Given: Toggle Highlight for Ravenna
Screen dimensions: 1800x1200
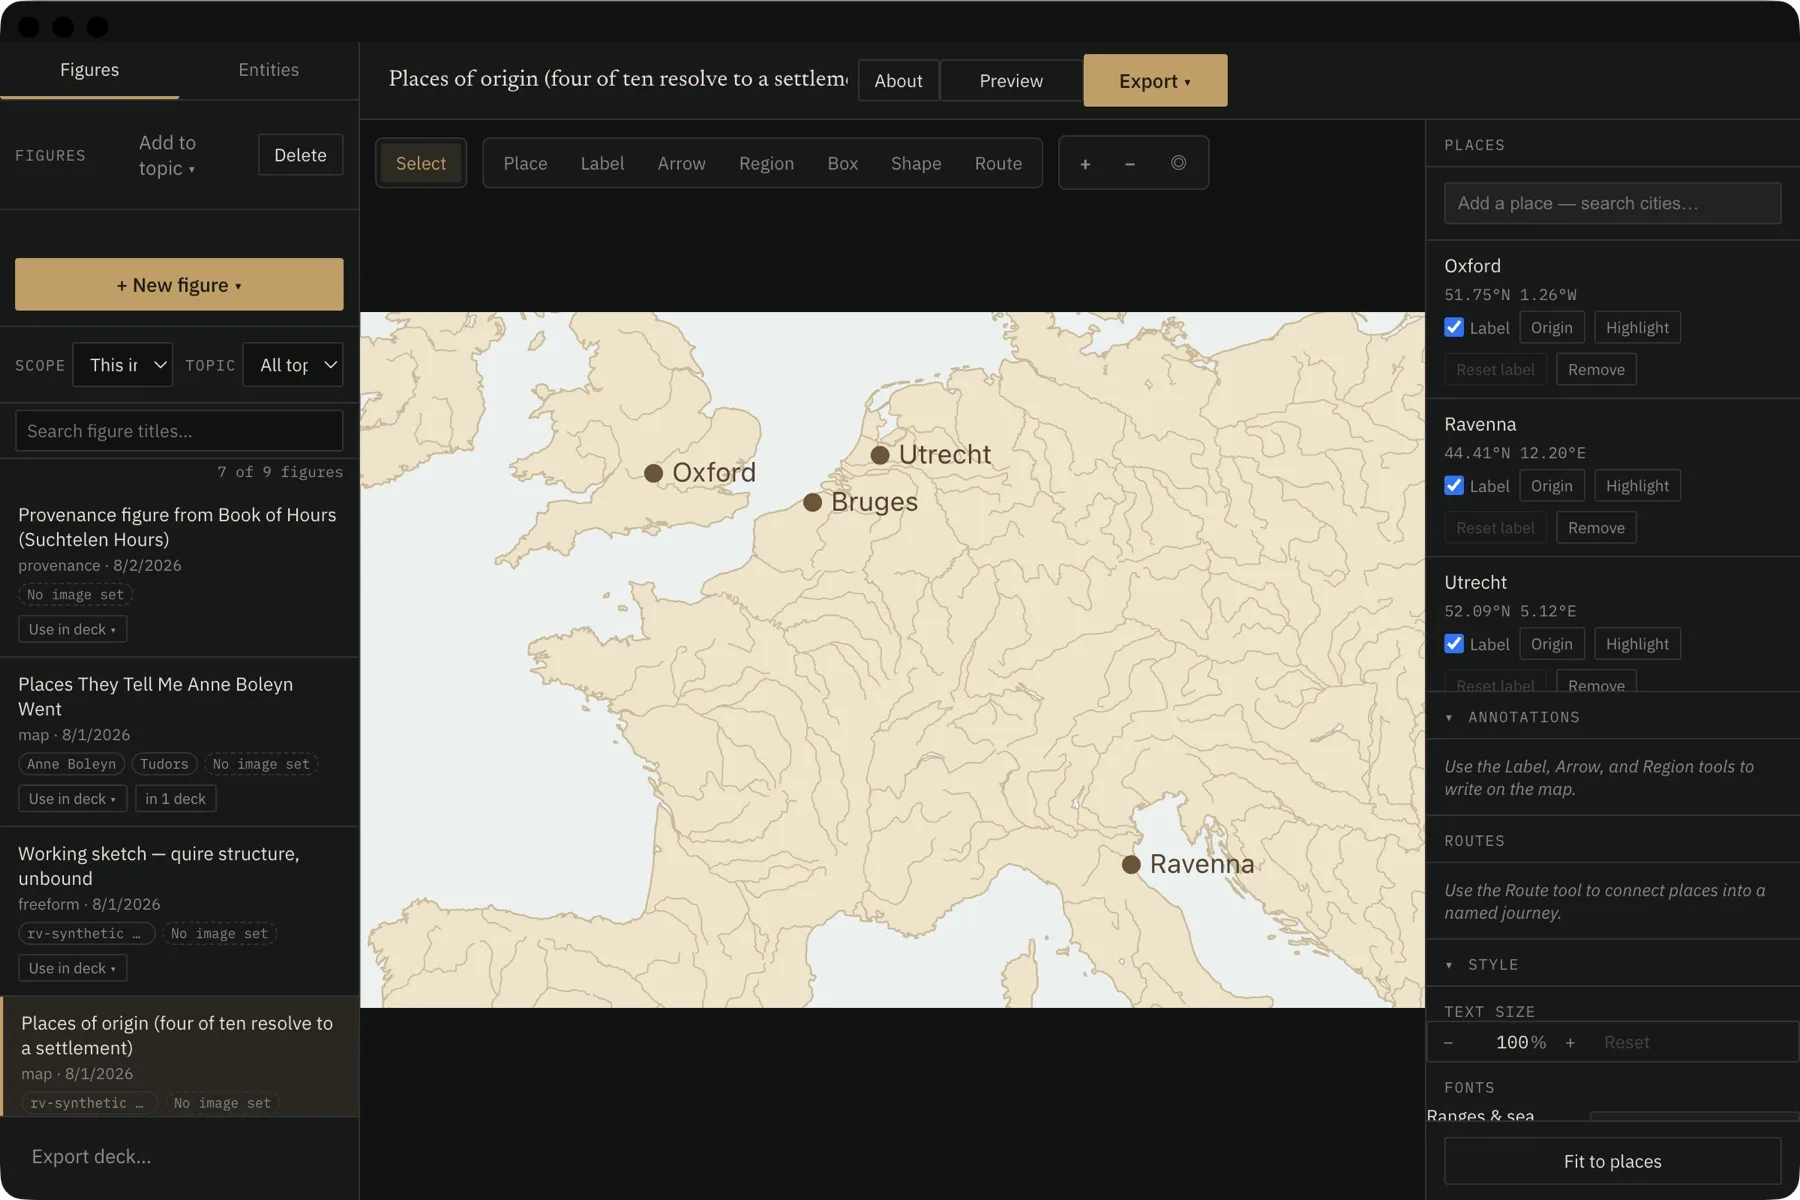Looking at the screenshot, I should click(x=1637, y=485).
